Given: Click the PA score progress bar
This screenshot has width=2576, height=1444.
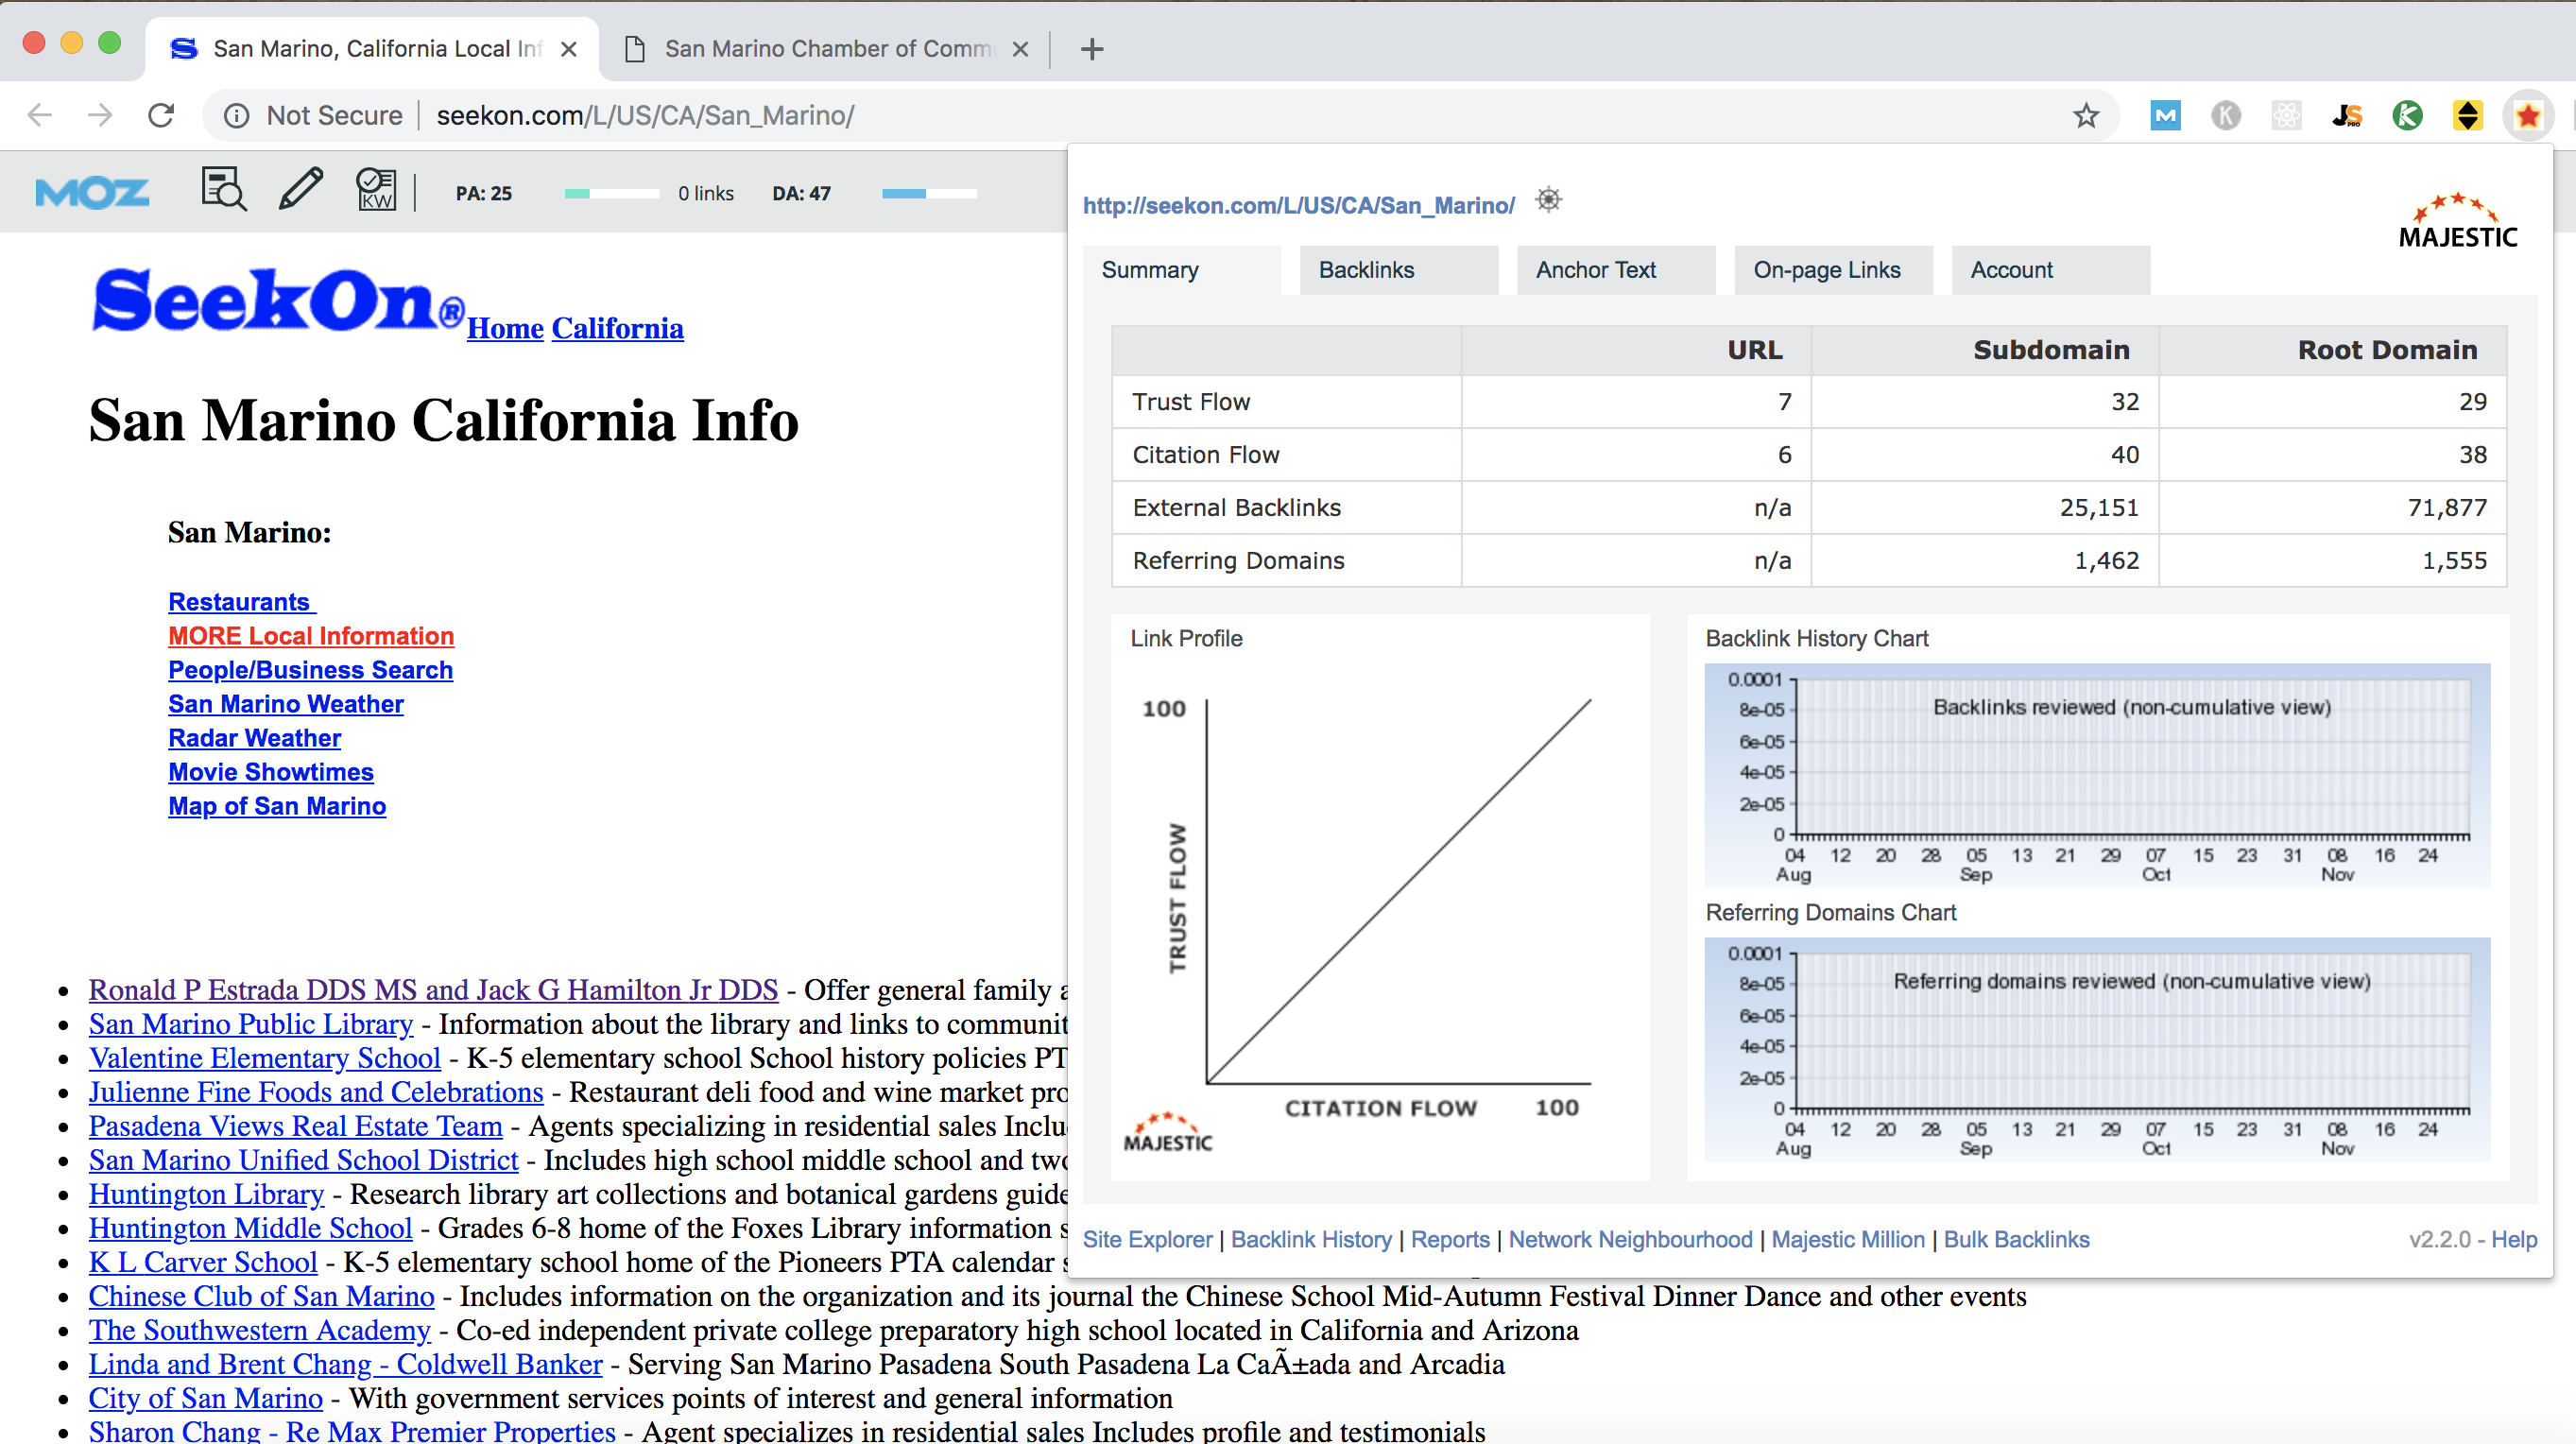Looking at the screenshot, I should coord(612,193).
